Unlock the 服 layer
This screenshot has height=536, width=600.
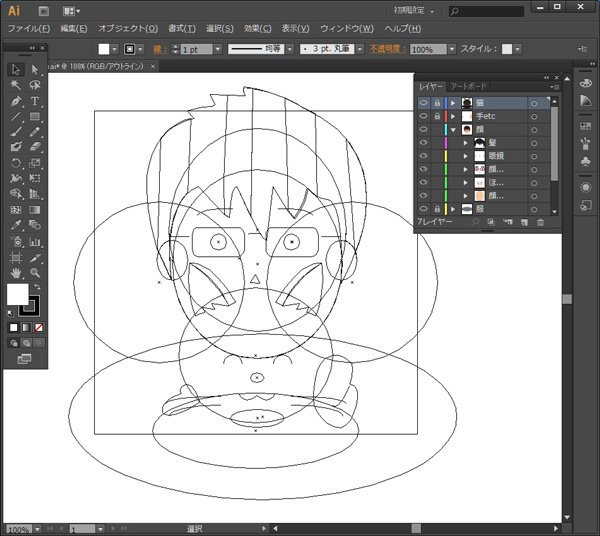click(437, 209)
